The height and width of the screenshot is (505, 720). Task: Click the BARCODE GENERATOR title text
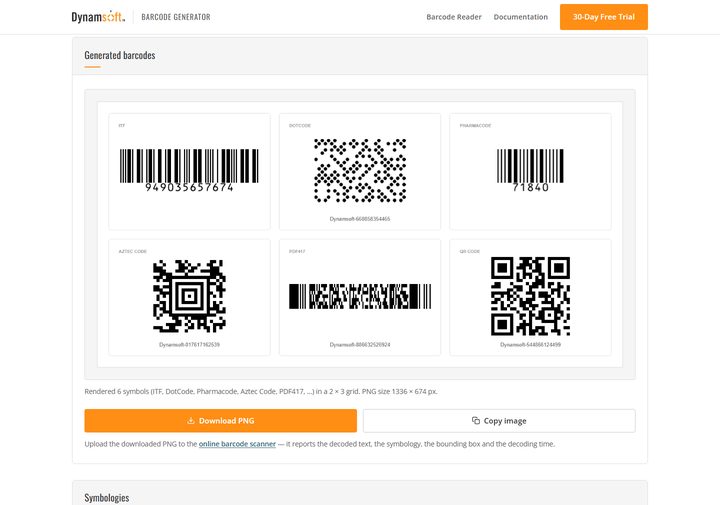pyautogui.click(x=176, y=17)
